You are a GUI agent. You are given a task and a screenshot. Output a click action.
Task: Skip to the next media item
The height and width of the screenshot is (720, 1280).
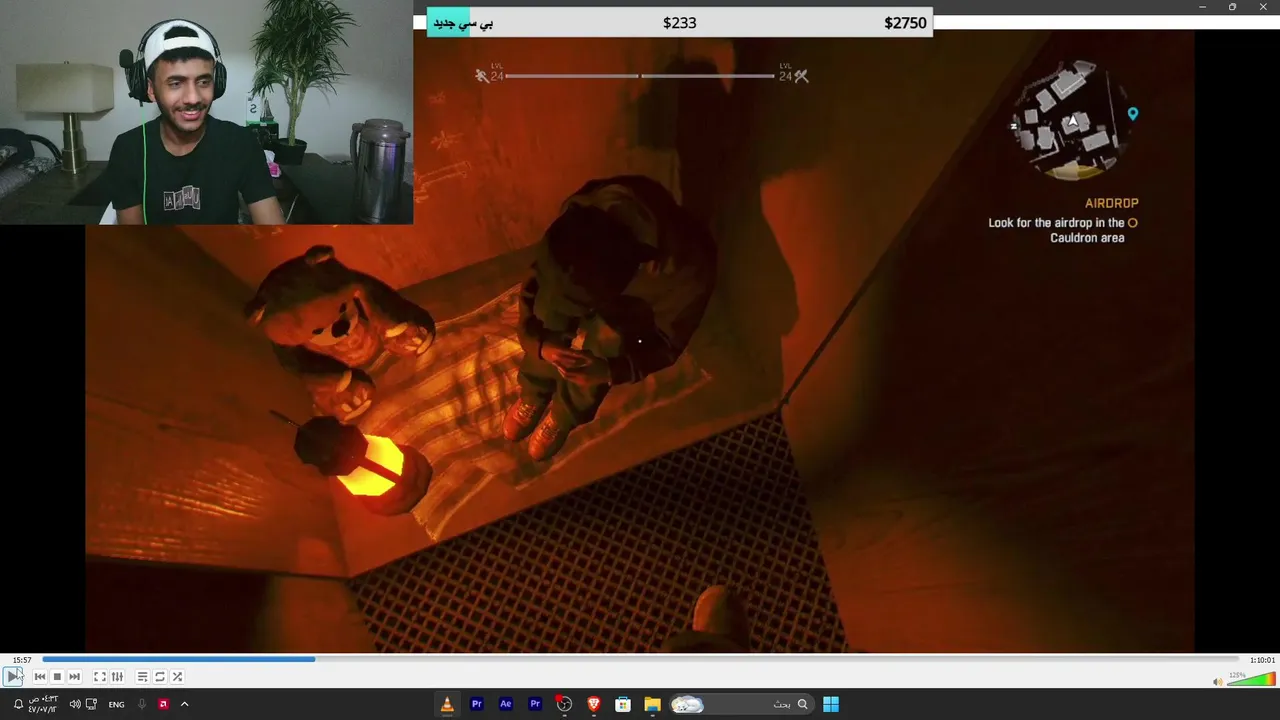[x=74, y=677]
